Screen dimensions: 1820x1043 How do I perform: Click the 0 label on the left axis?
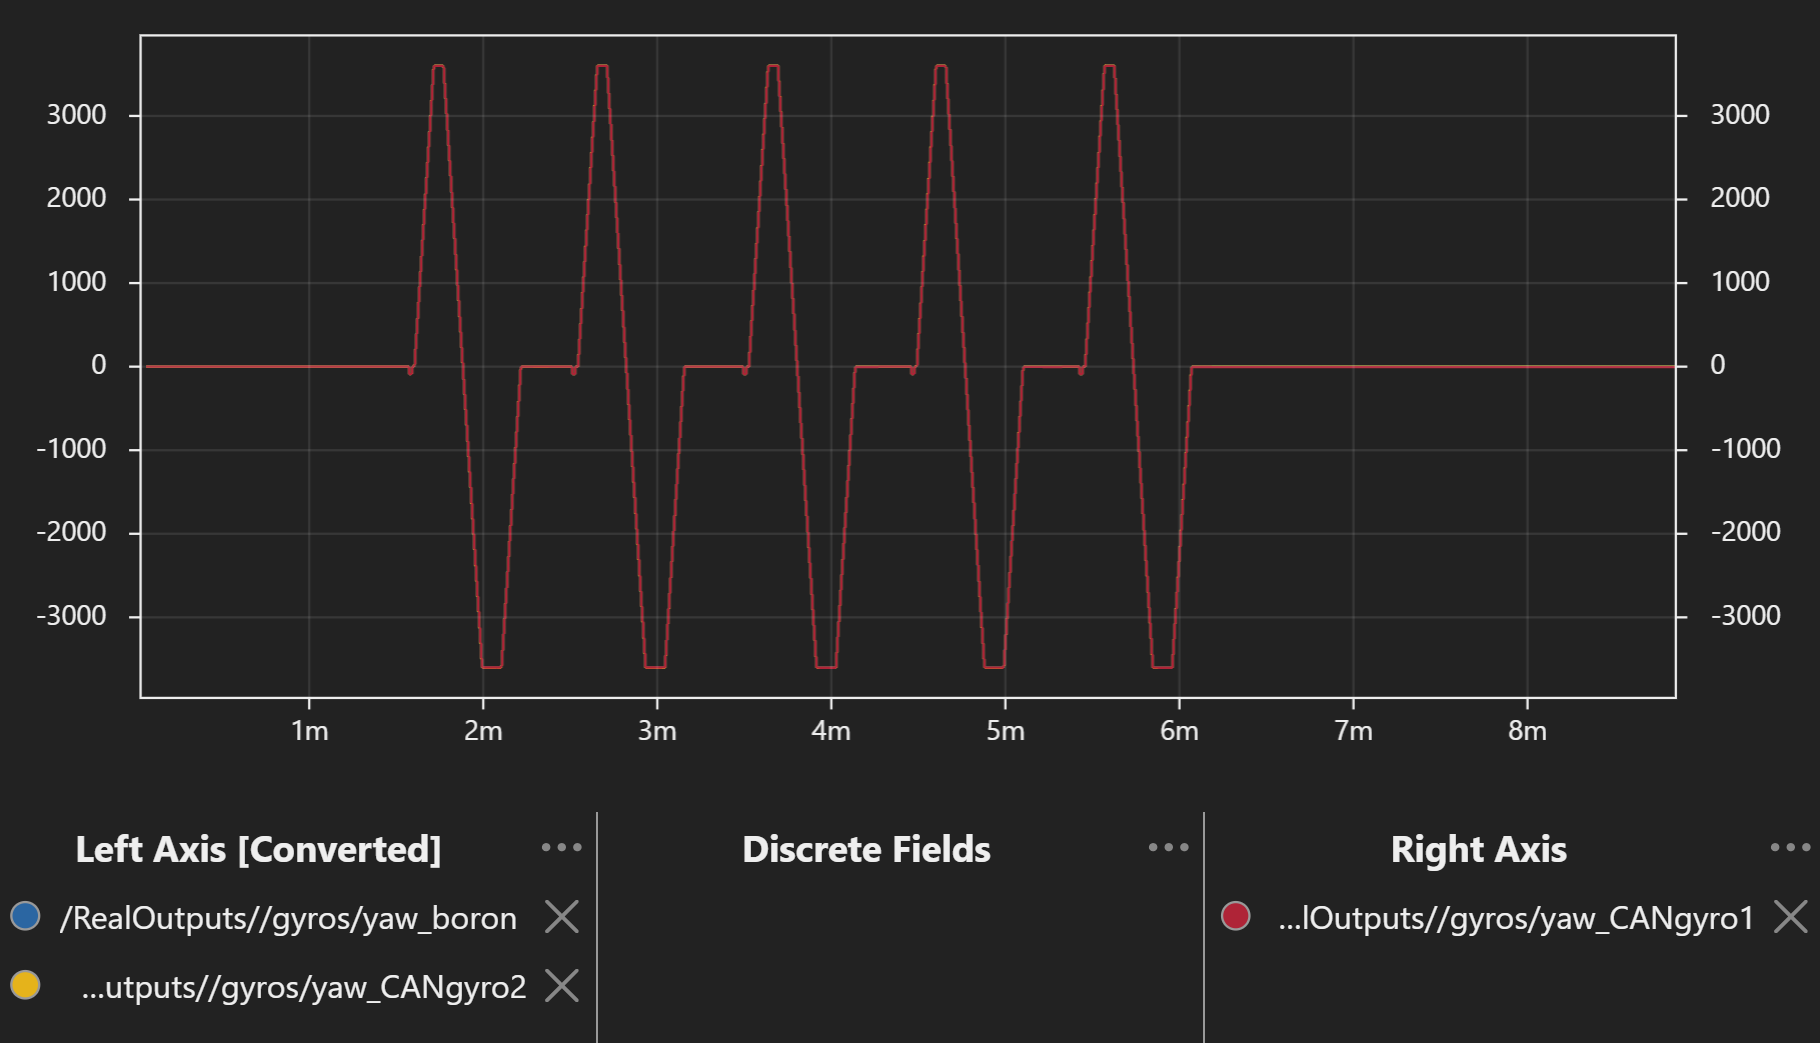(98, 366)
